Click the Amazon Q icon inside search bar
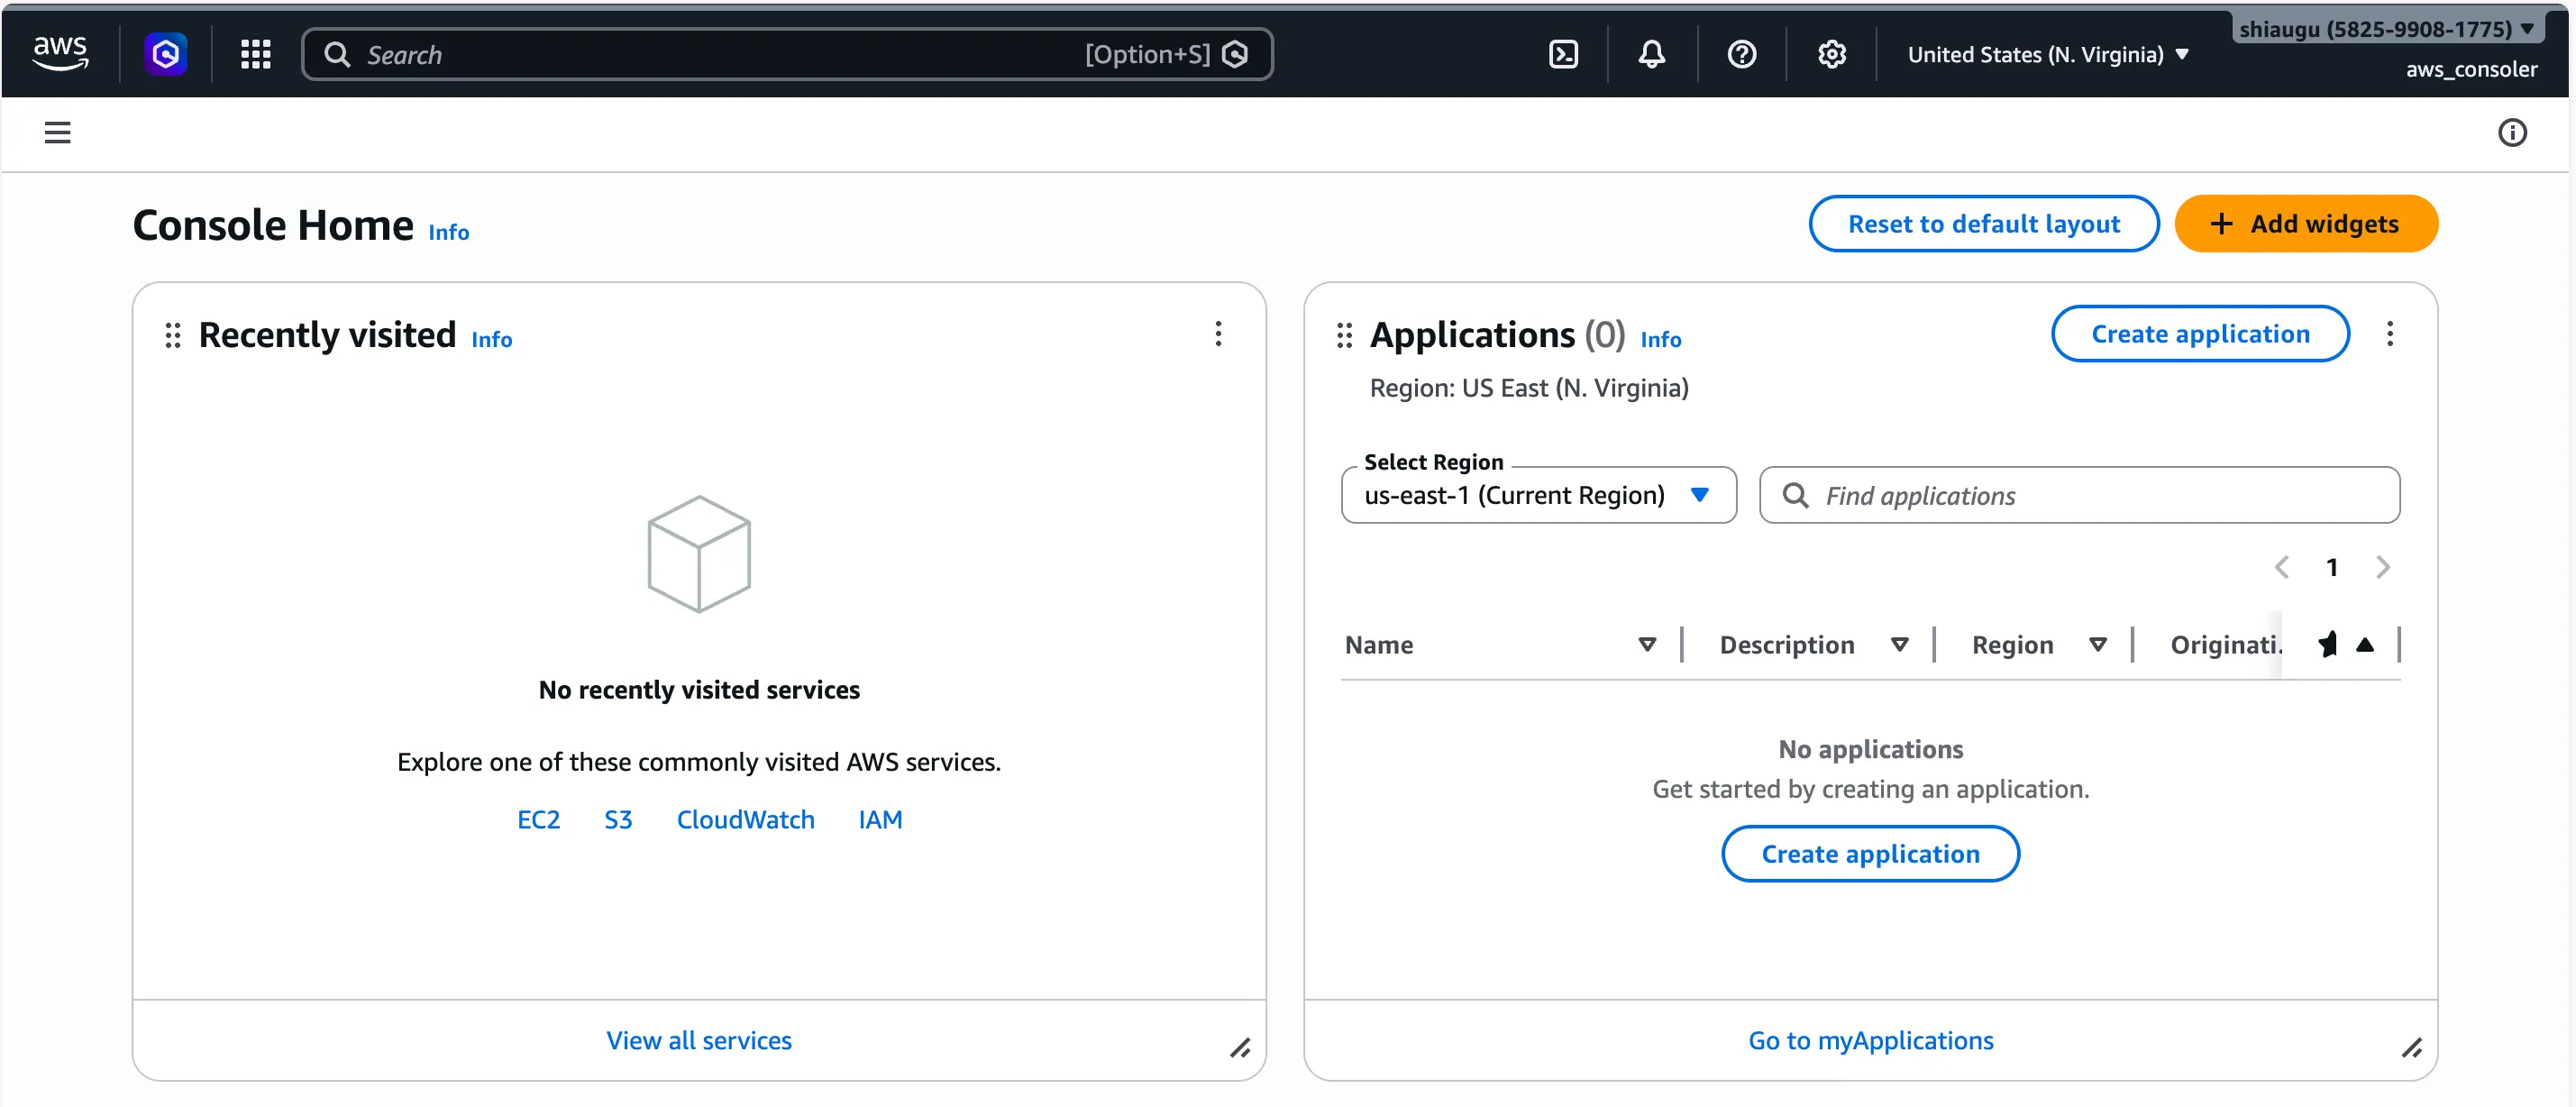The height and width of the screenshot is (1107, 2576). point(1236,54)
